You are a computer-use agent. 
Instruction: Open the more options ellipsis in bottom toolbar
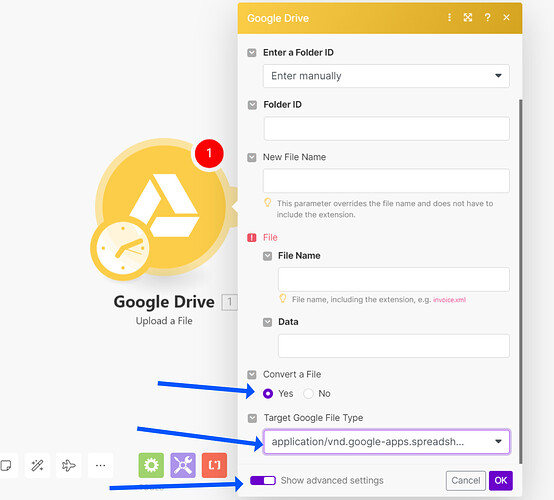(100, 465)
